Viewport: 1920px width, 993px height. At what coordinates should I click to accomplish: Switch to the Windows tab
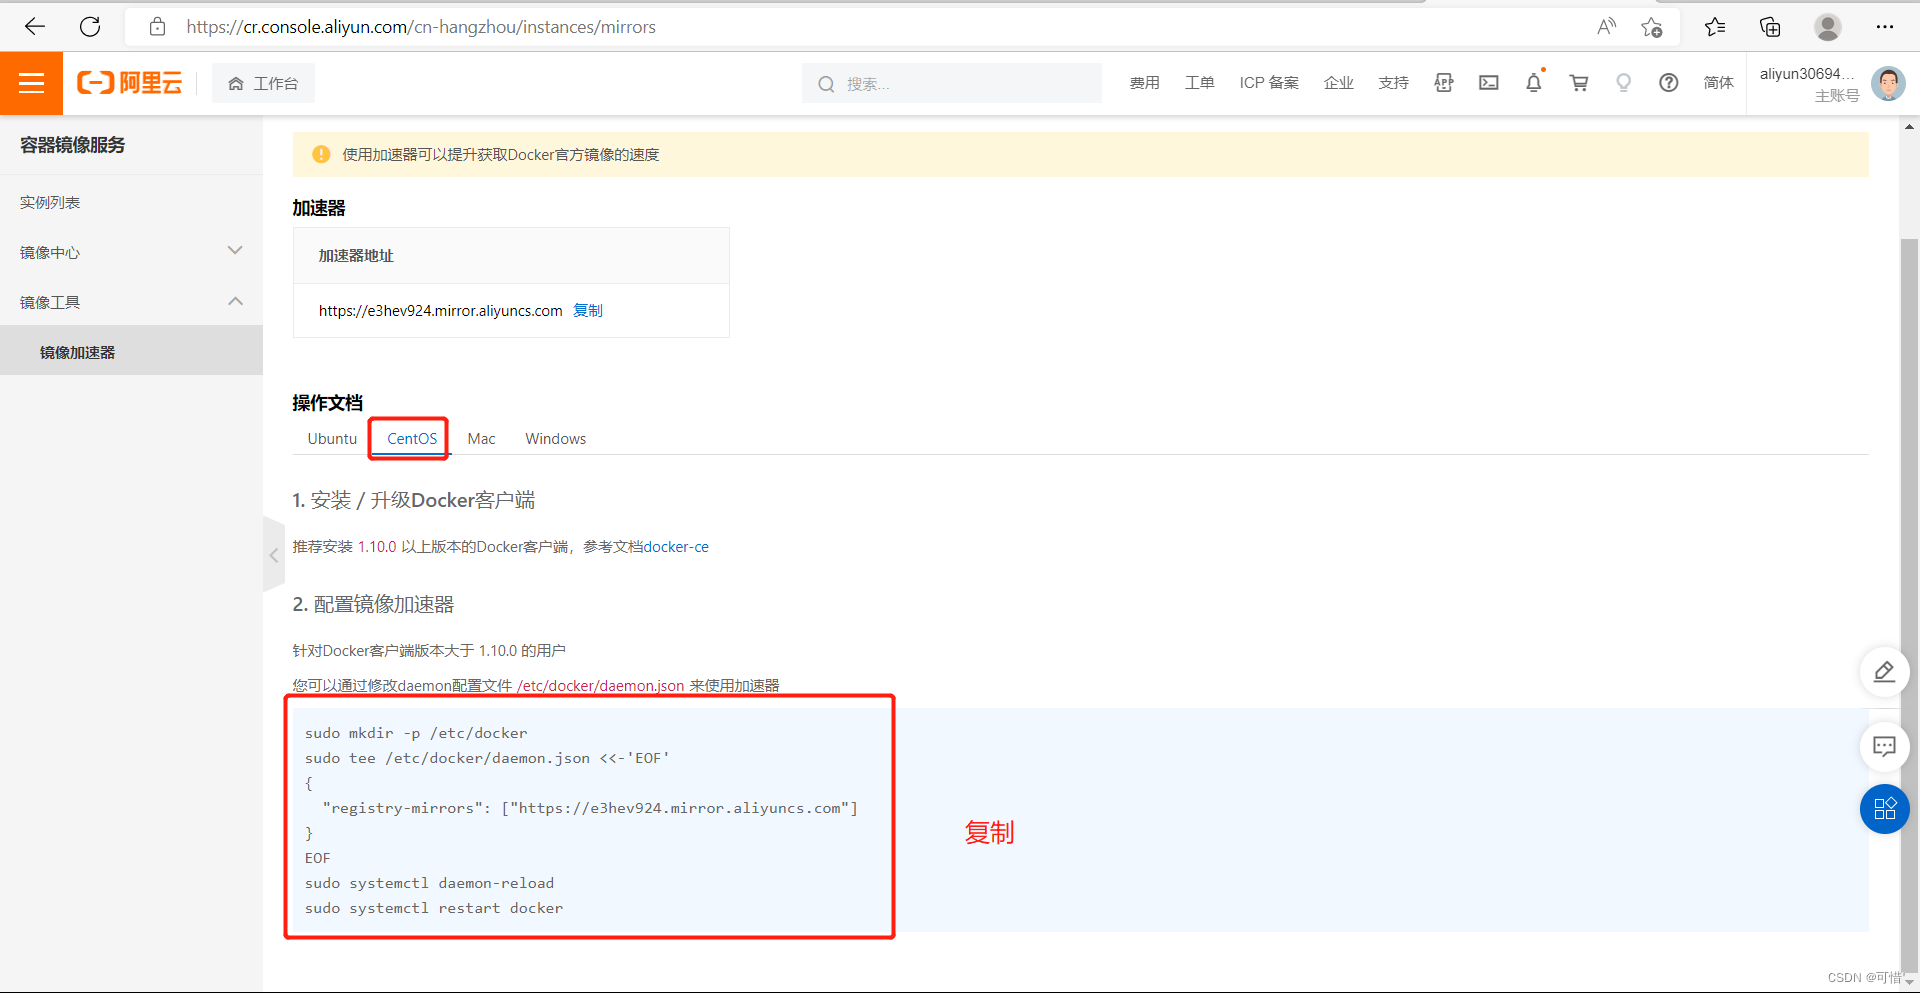point(555,439)
